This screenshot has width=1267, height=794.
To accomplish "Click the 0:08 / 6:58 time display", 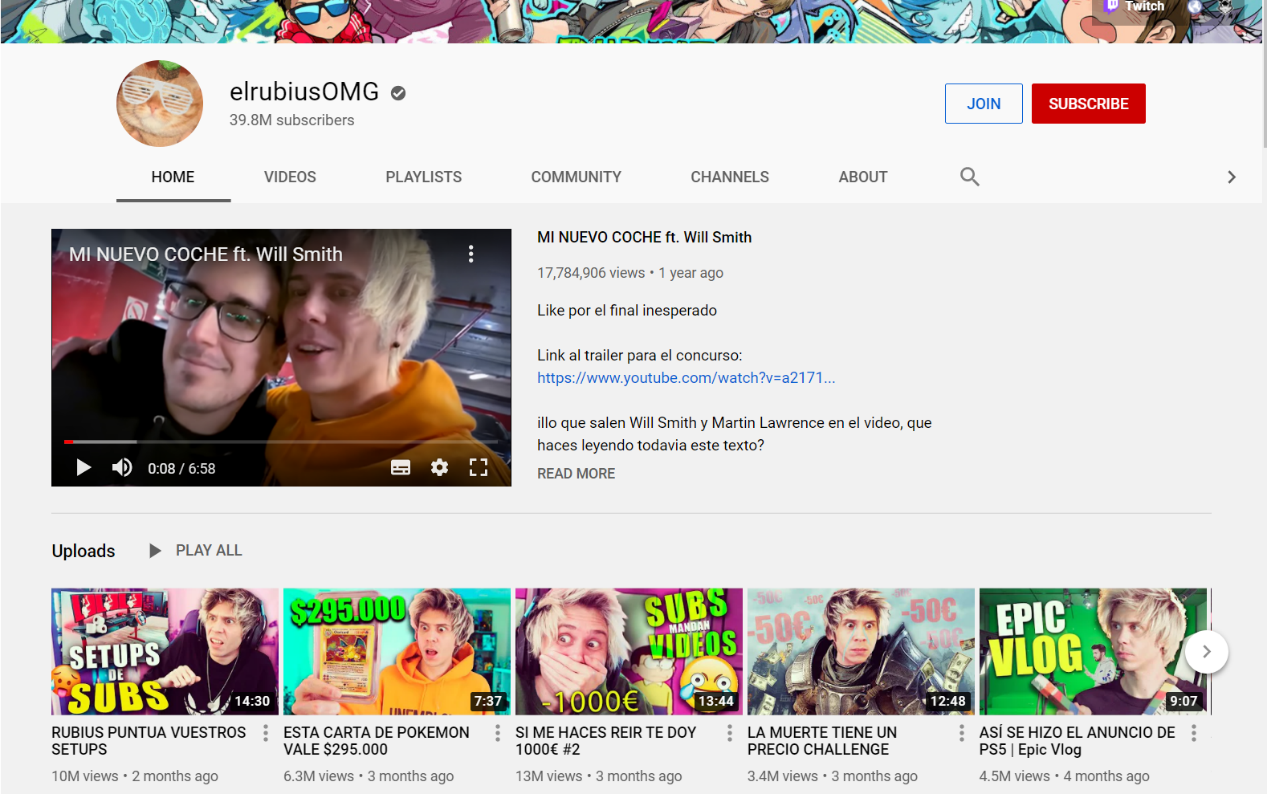I will click(x=182, y=468).
